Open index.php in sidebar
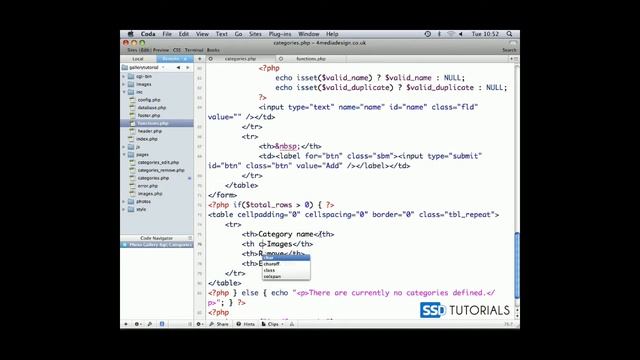This screenshot has width=640, height=360. (147, 139)
